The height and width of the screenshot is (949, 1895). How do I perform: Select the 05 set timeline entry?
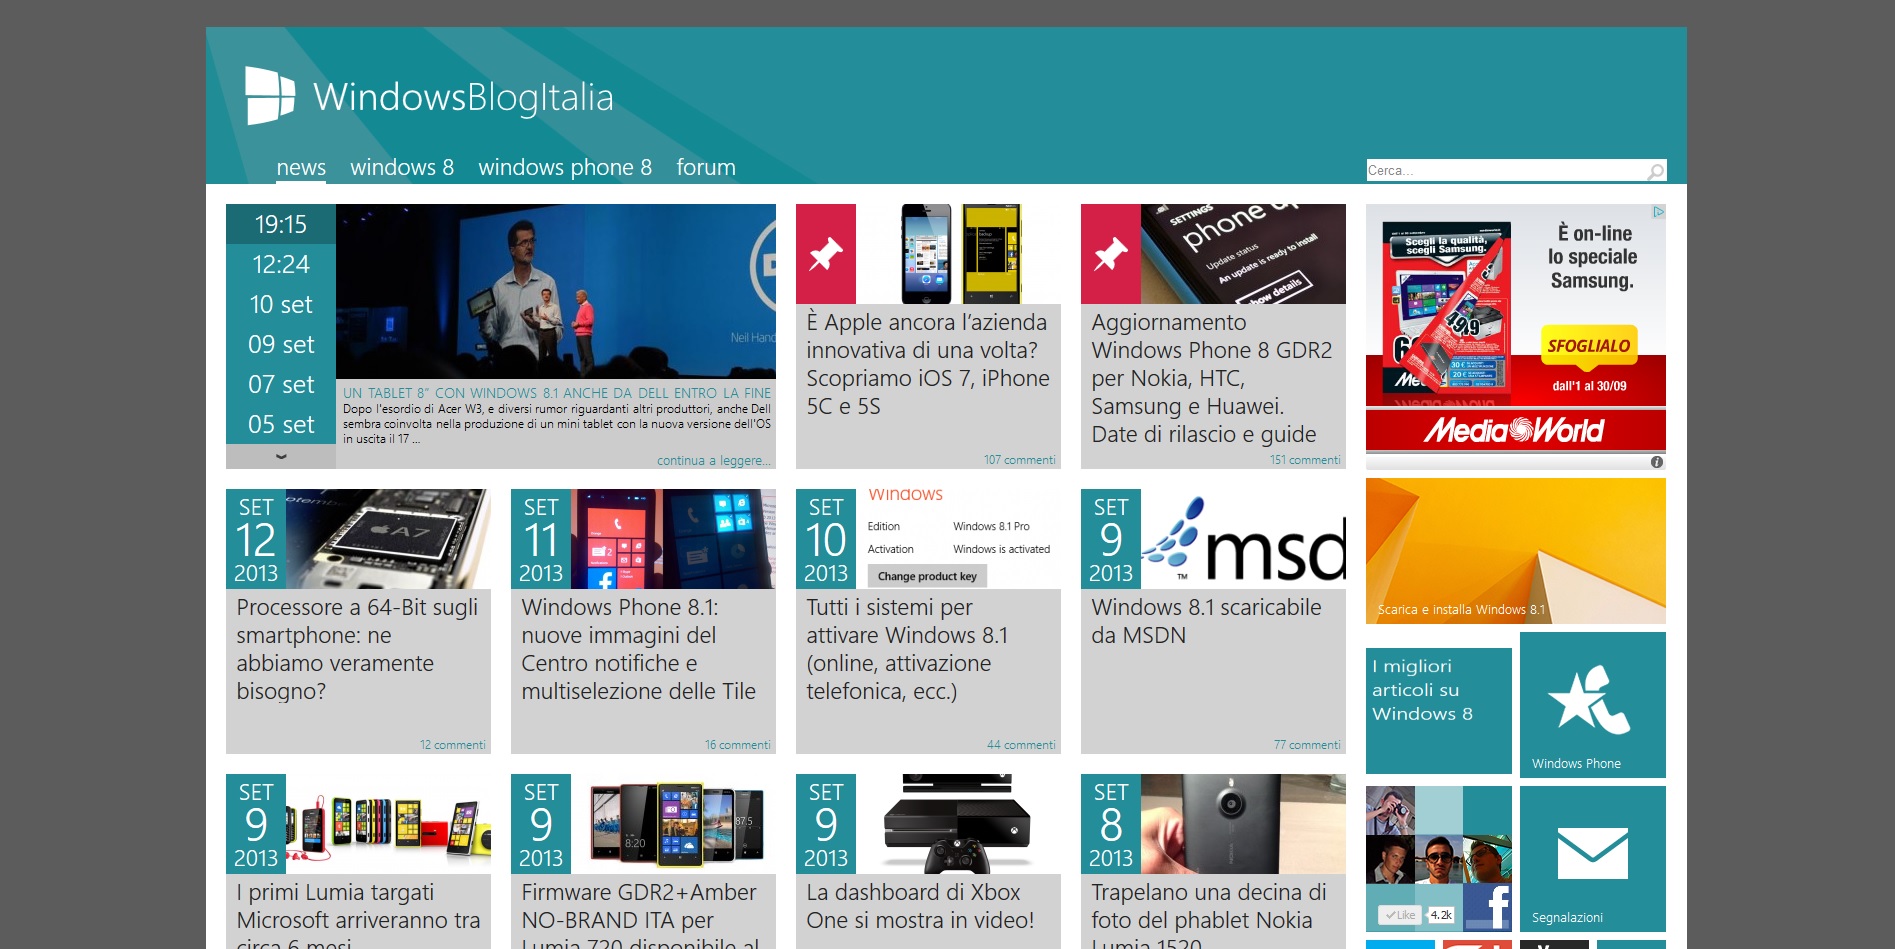pyautogui.click(x=281, y=424)
